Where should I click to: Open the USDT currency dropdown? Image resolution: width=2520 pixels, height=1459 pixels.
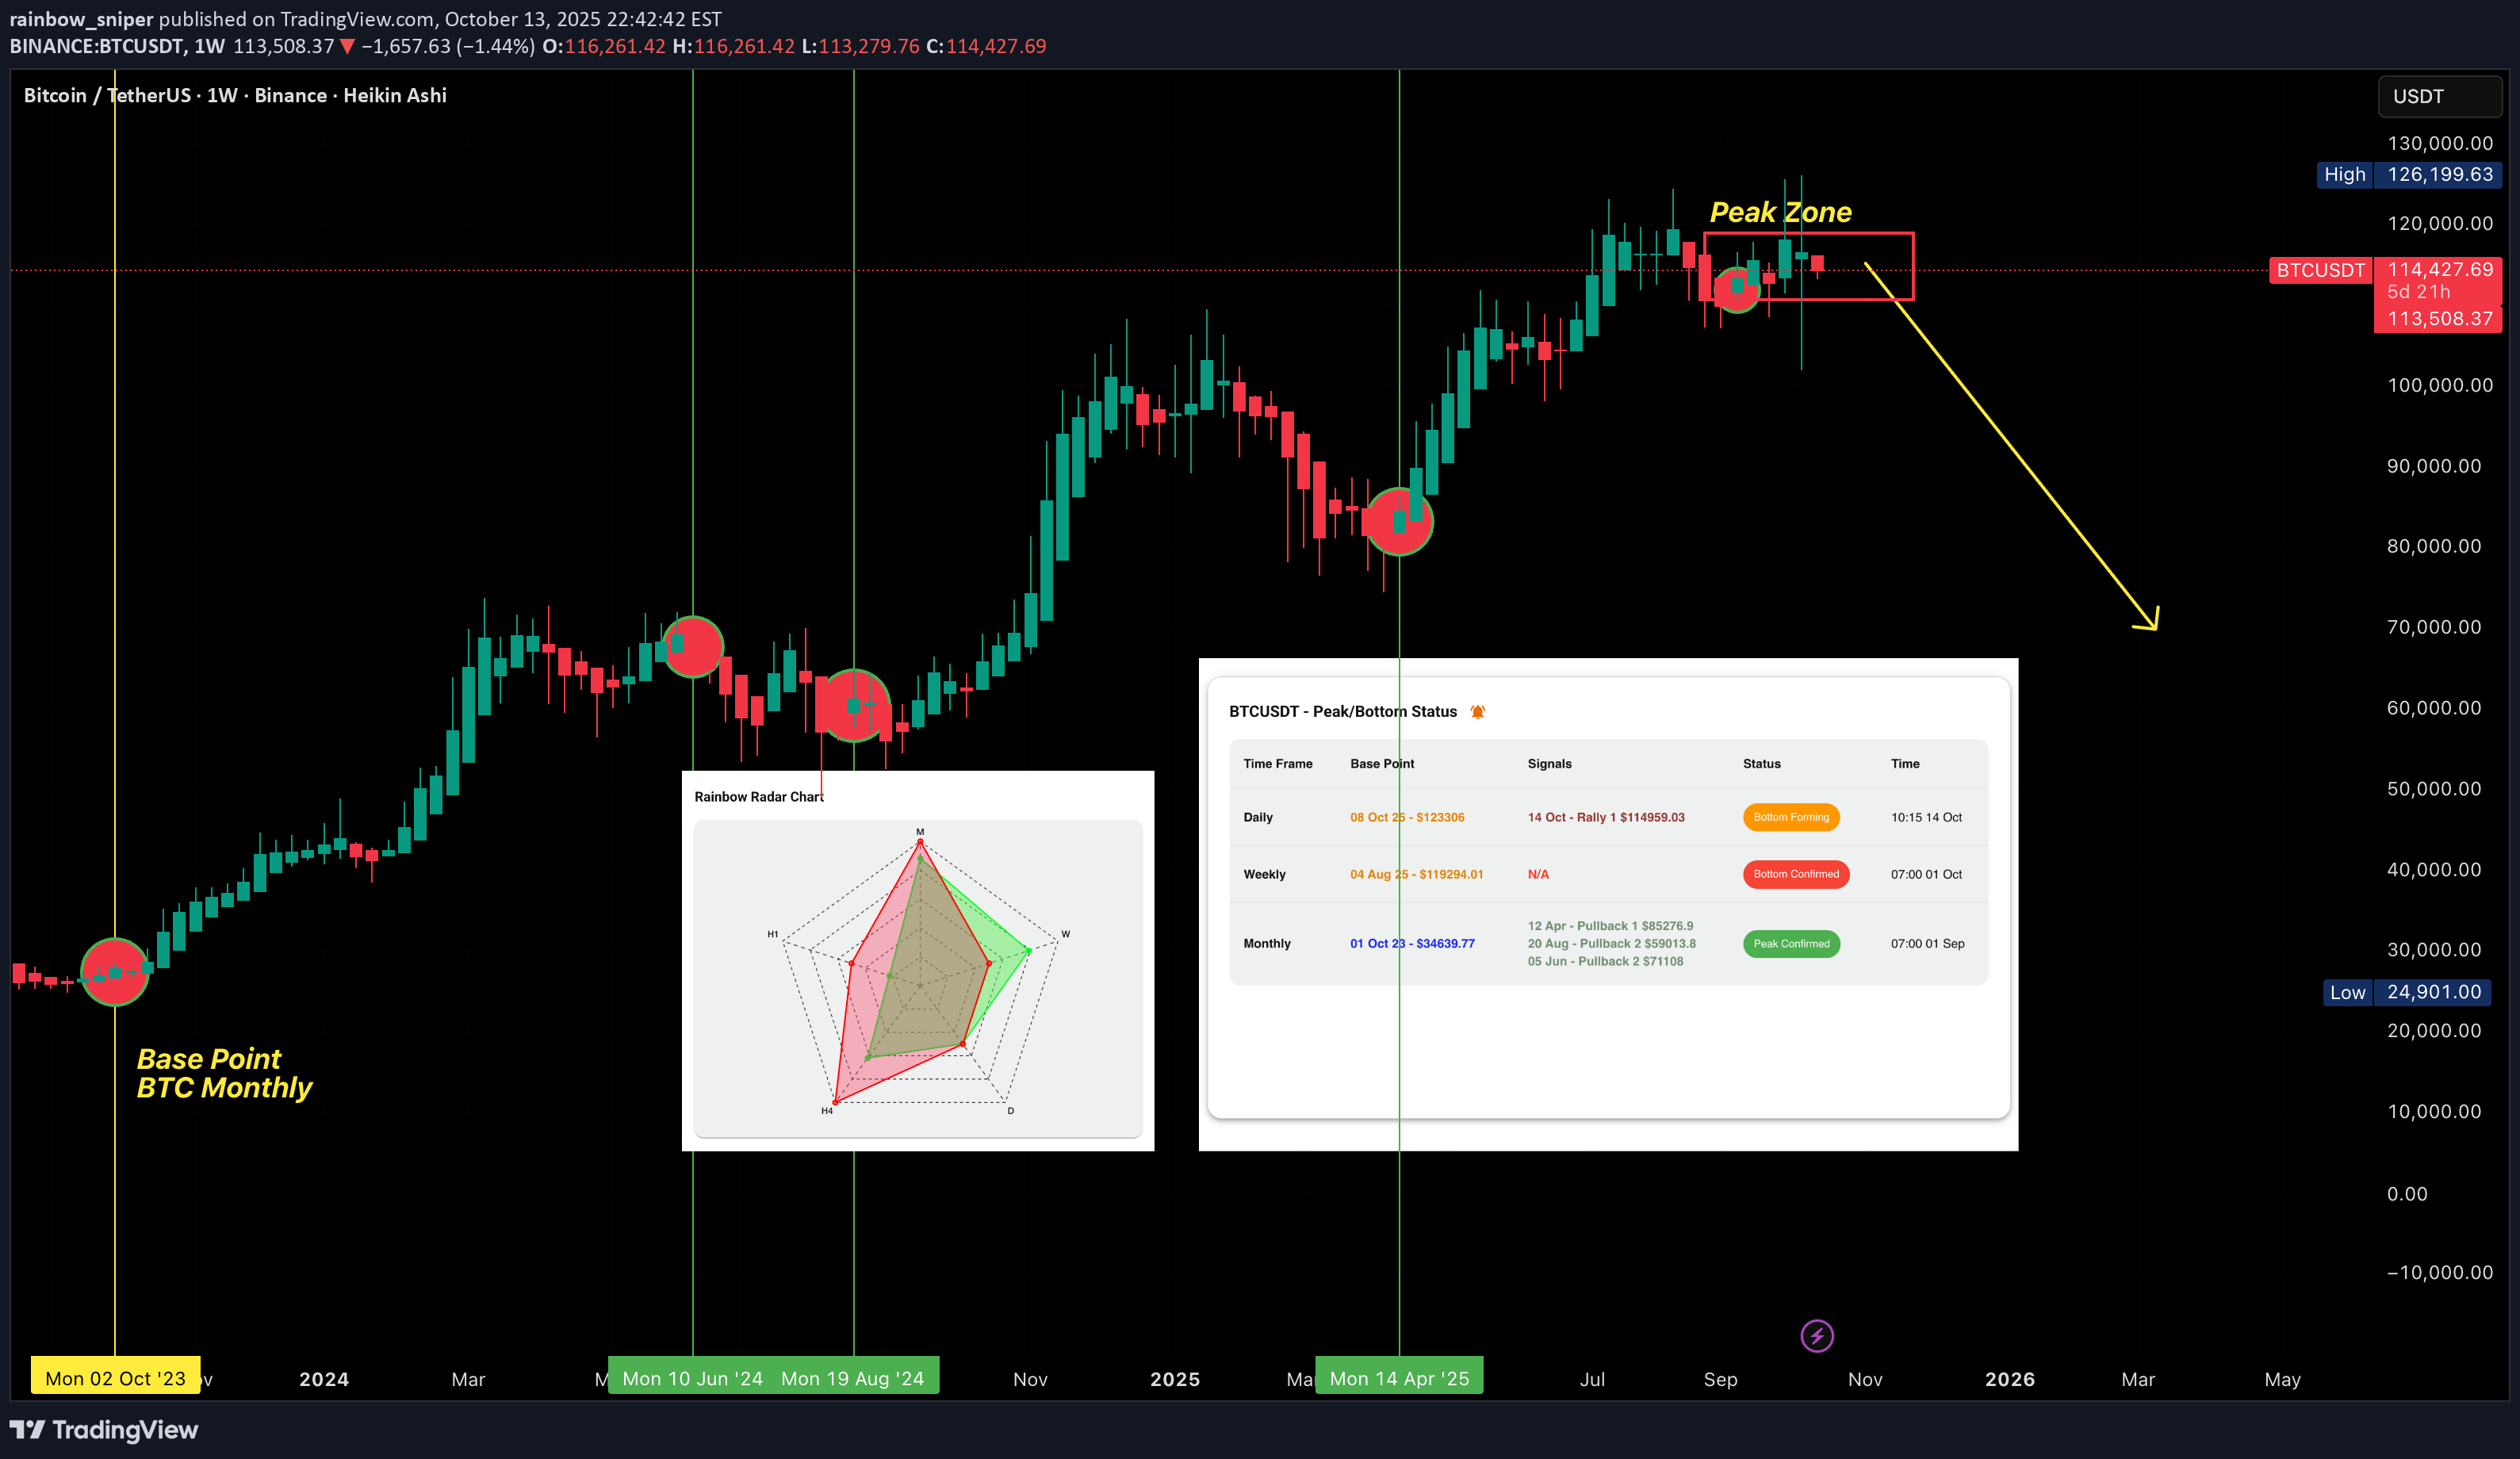coord(2440,96)
